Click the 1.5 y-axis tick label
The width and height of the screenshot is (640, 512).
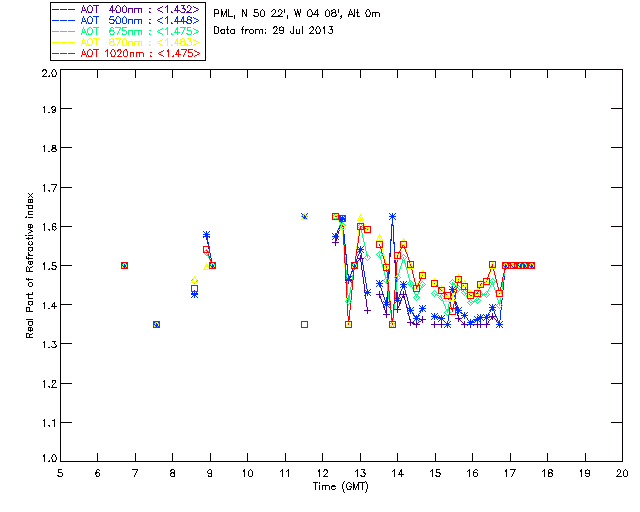pyautogui.click(x=49, y=266)
